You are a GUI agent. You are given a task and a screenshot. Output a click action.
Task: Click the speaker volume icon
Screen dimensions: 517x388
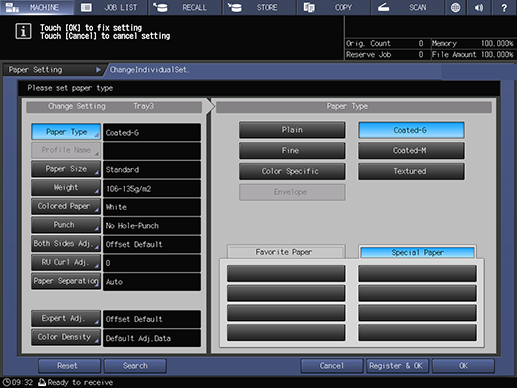point(479,7)
